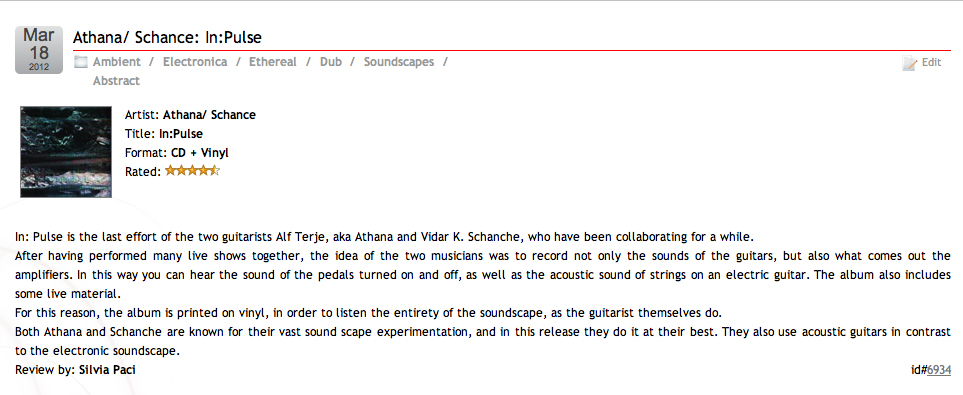Screen dimensions: 963x395
Task: Click the Edit text link
Action: coord(931,63)
